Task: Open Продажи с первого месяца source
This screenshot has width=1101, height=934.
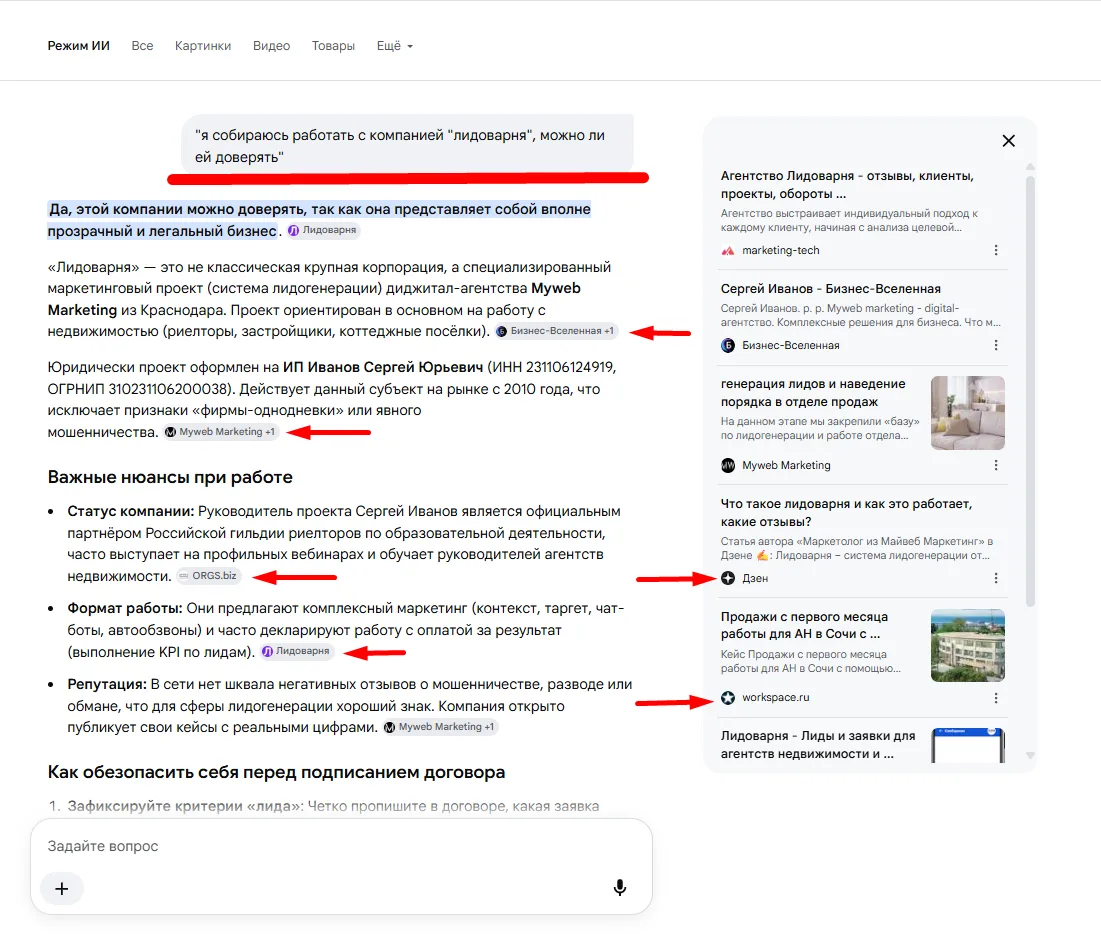Action: coord(805,625)
